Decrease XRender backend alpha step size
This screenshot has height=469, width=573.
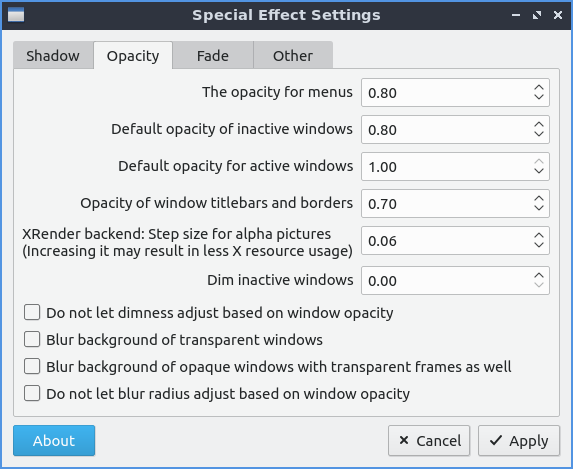pos(539,245)
